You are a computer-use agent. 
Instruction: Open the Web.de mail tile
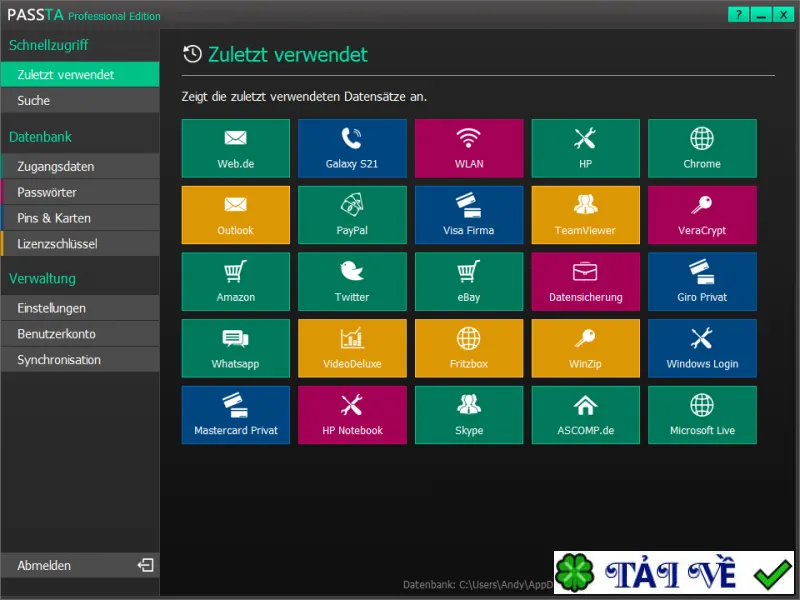(x=236, y=148)
